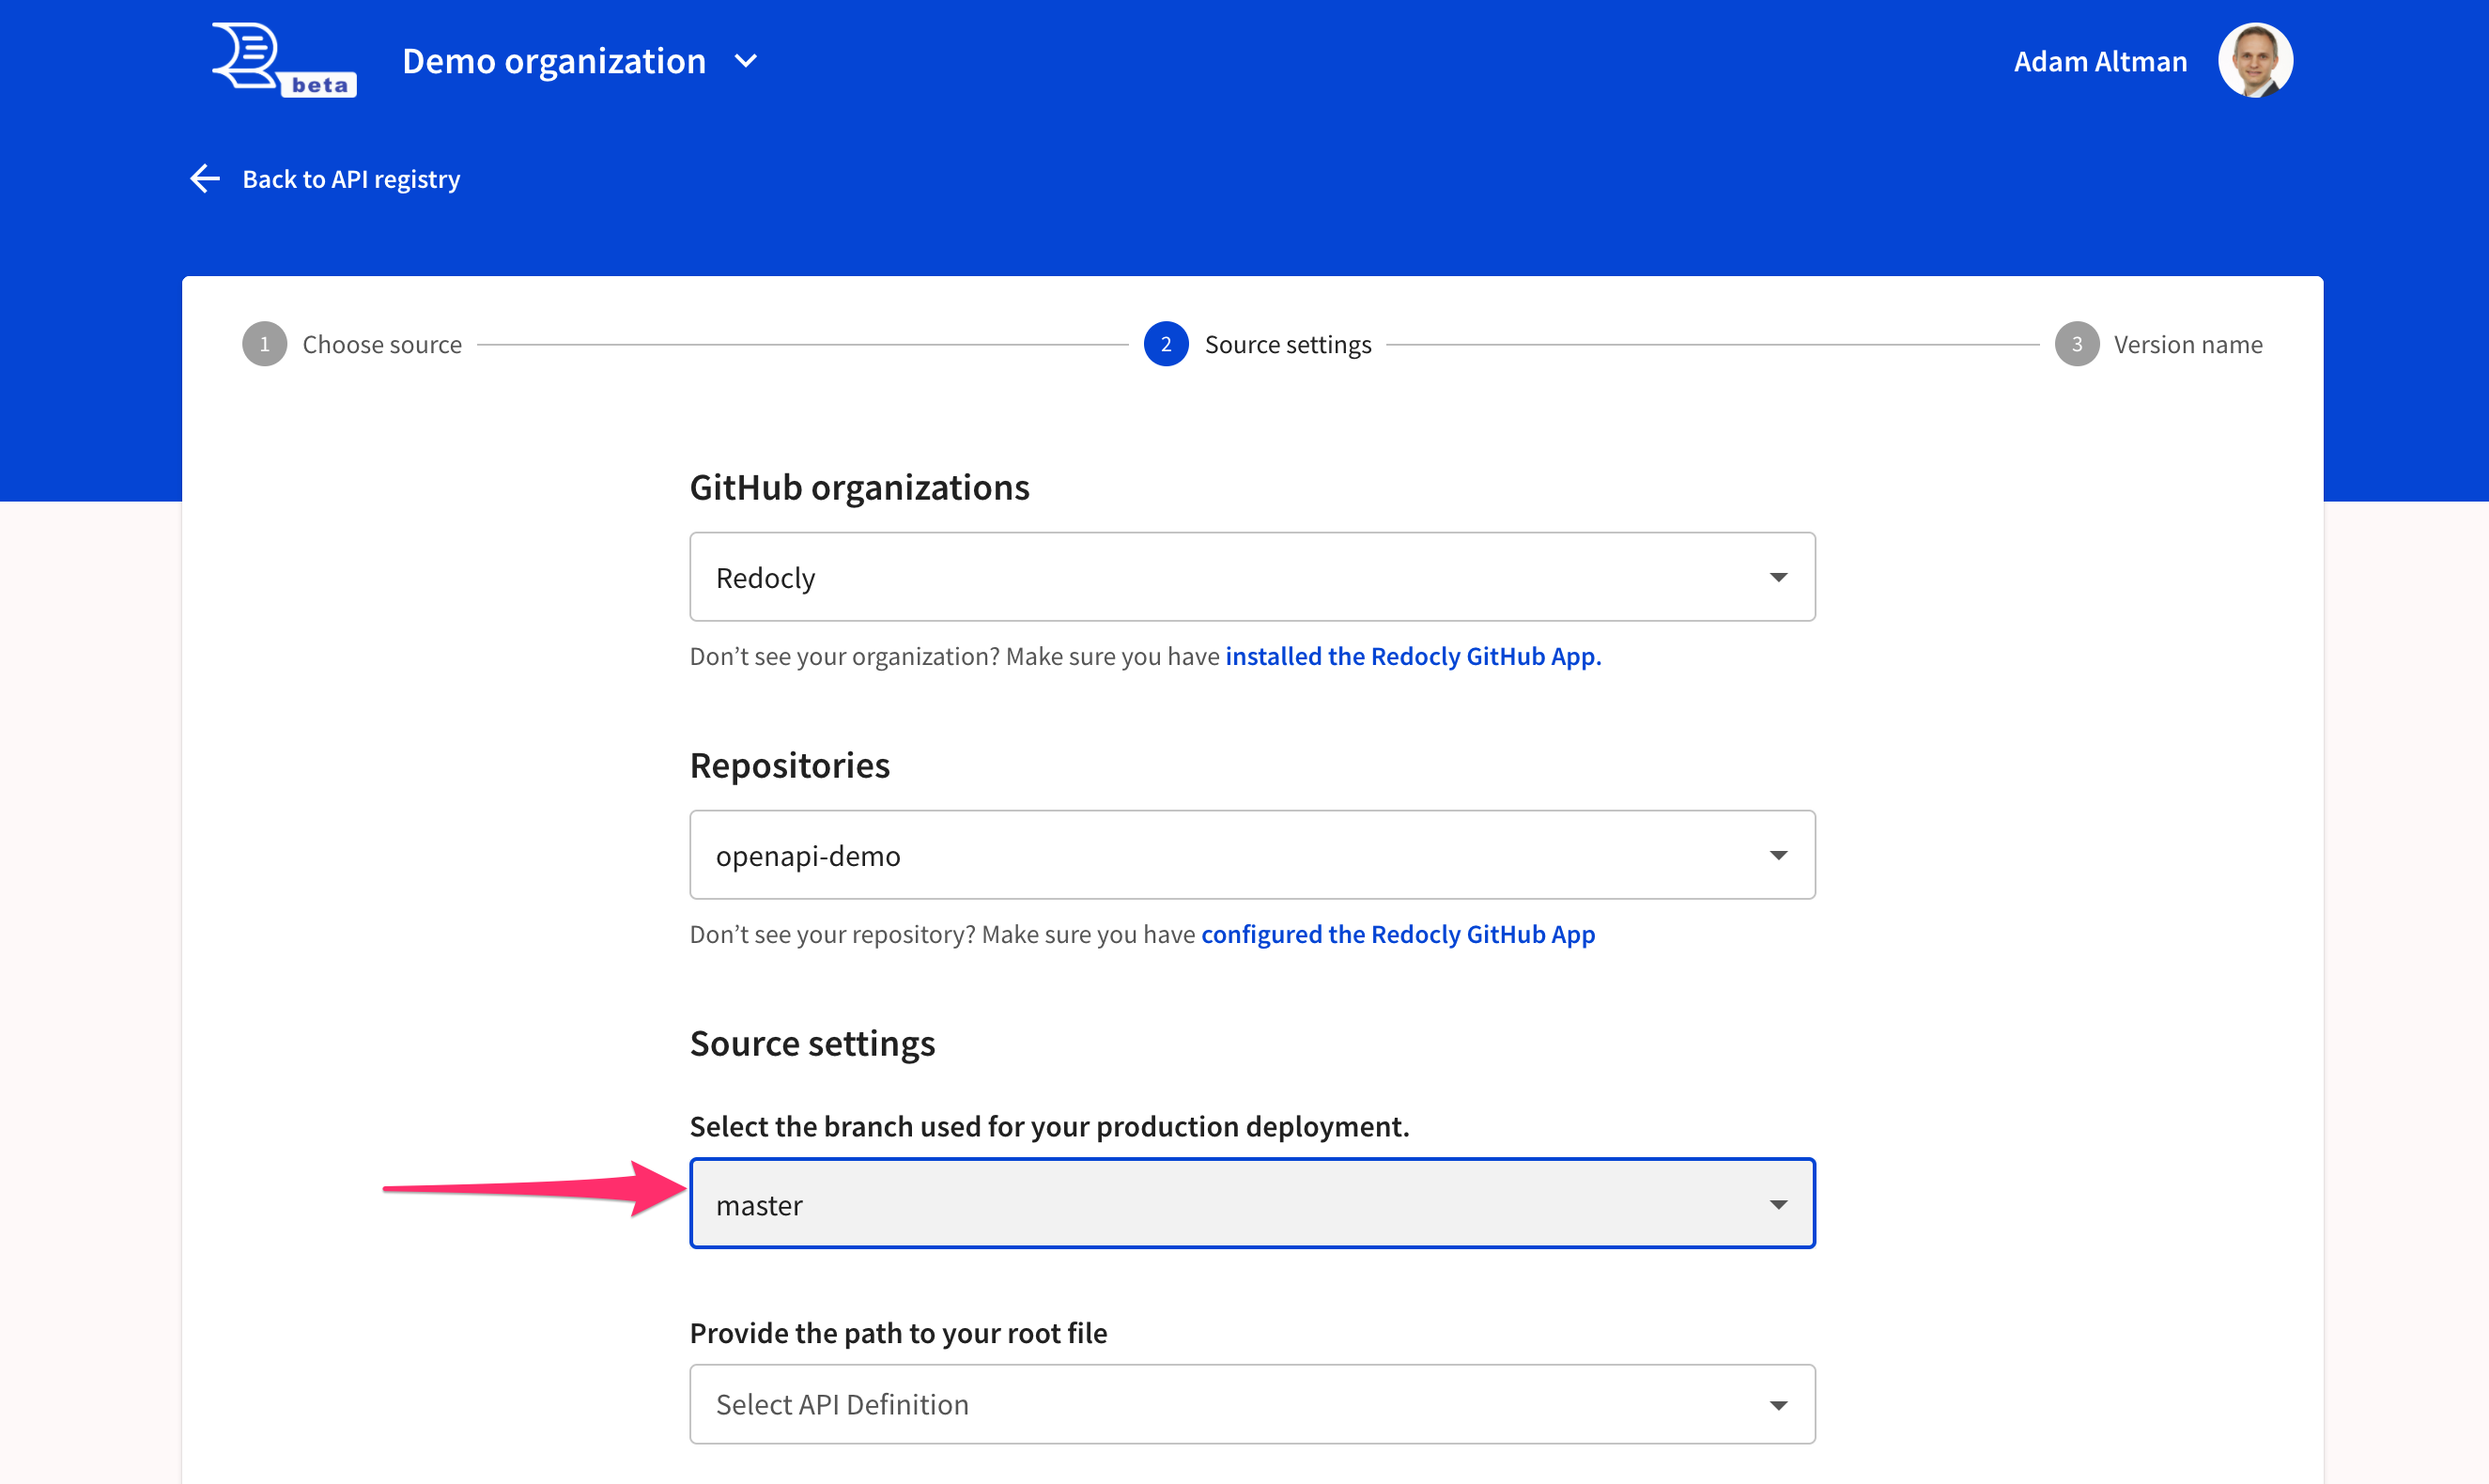2489x1484 pixels.
Task: Click the step 2 Source settings icon
Action: point(1166,343)
